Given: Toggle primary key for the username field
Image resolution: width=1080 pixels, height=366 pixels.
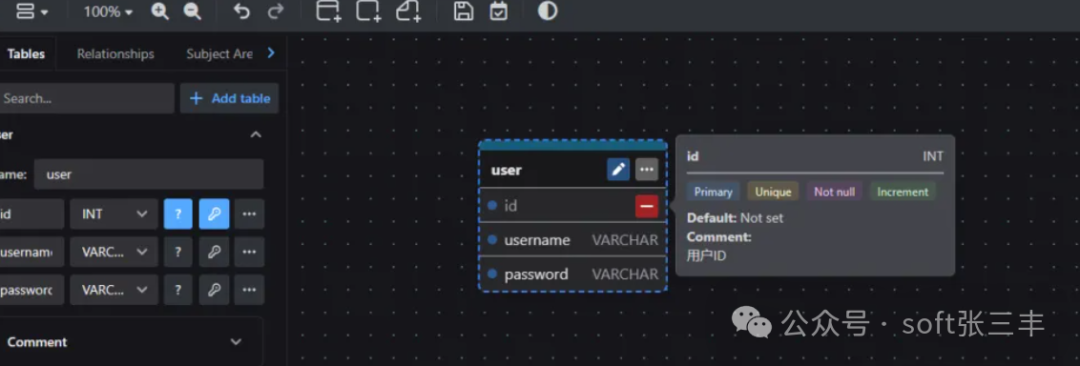Looking at the screenshot, I should [x=214, y=252].
